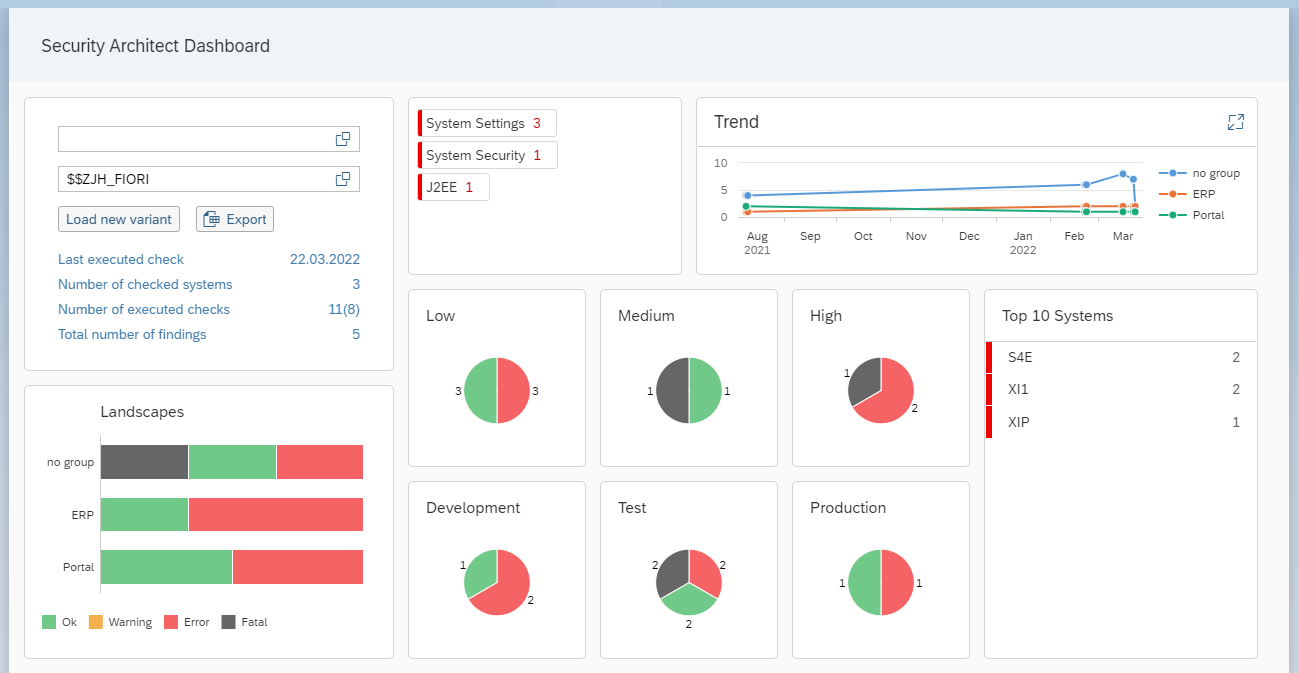Click the Fatal legend color square
The width and height of the screenshot is (1299, 673).
(x=228, y=622)
